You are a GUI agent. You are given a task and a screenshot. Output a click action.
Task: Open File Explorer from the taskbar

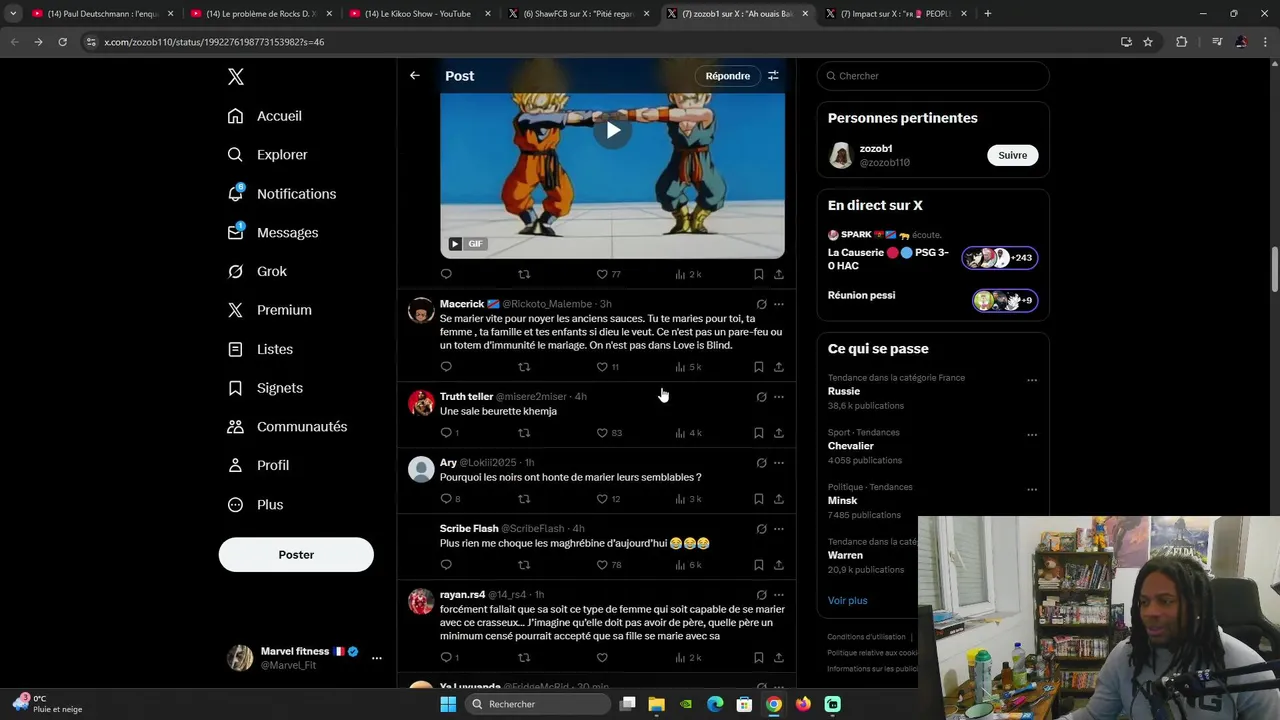[x=657, y=704]
